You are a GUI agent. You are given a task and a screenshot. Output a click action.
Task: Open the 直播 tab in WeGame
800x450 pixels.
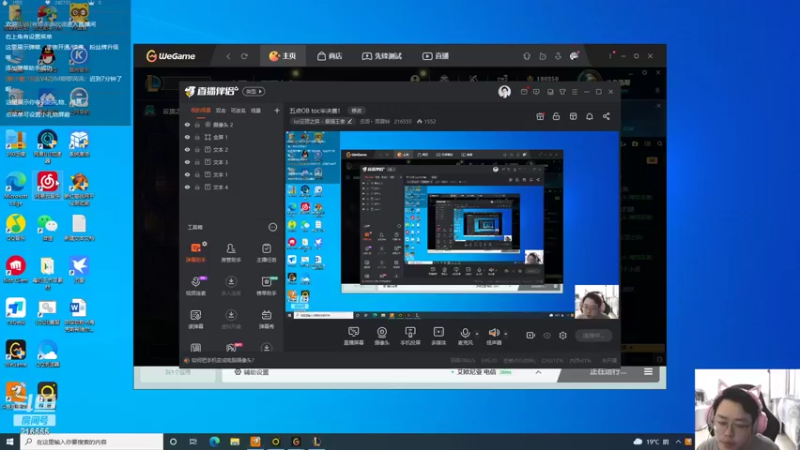(435, 56)
